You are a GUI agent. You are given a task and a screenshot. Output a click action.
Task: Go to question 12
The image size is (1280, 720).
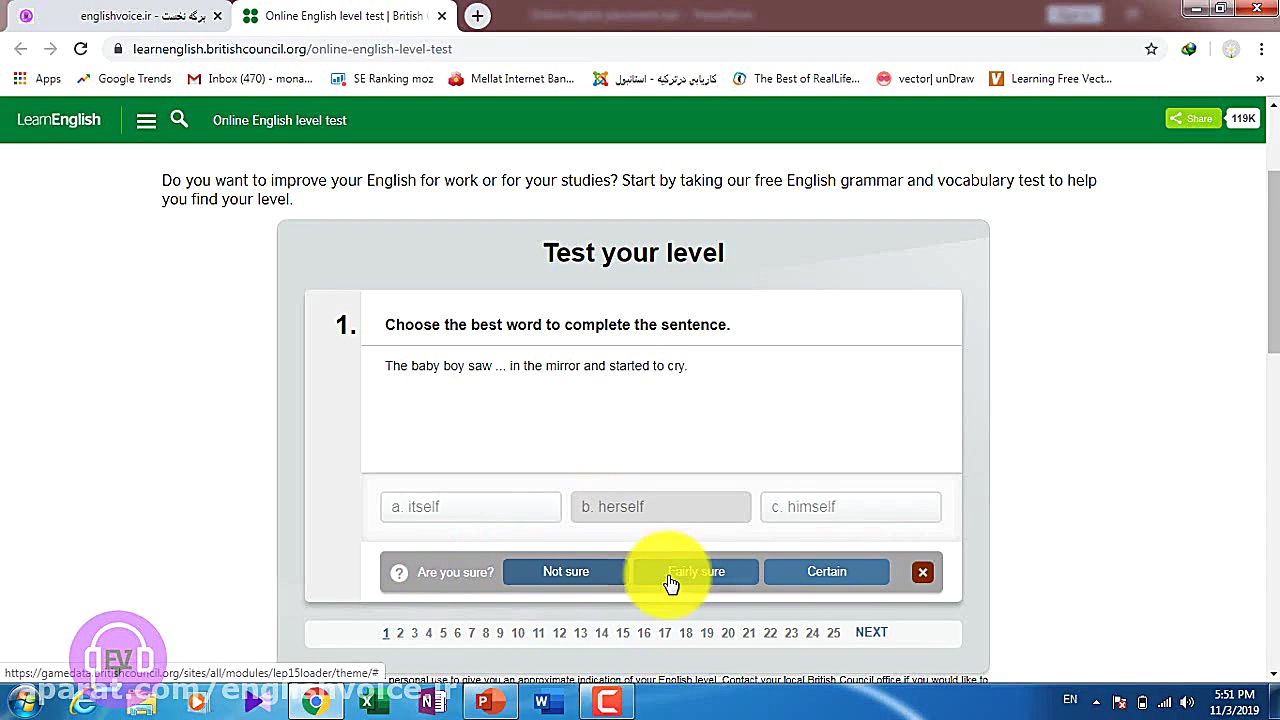point(559,633)
